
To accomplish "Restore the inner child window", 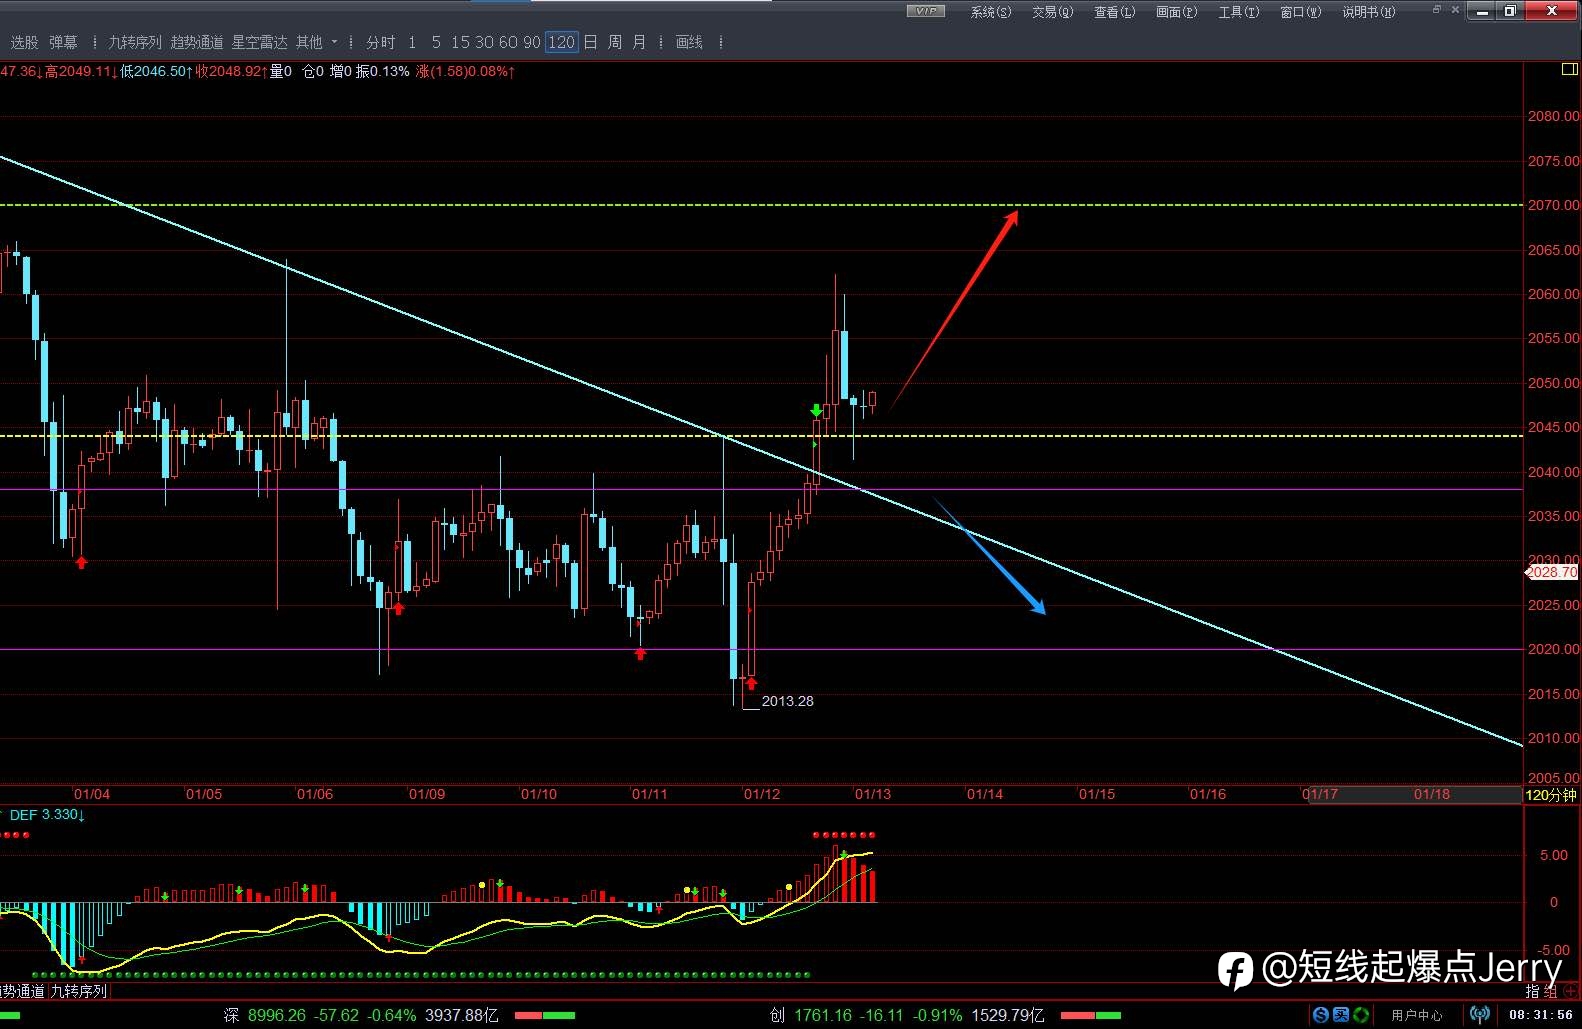I will [1436, 9].
